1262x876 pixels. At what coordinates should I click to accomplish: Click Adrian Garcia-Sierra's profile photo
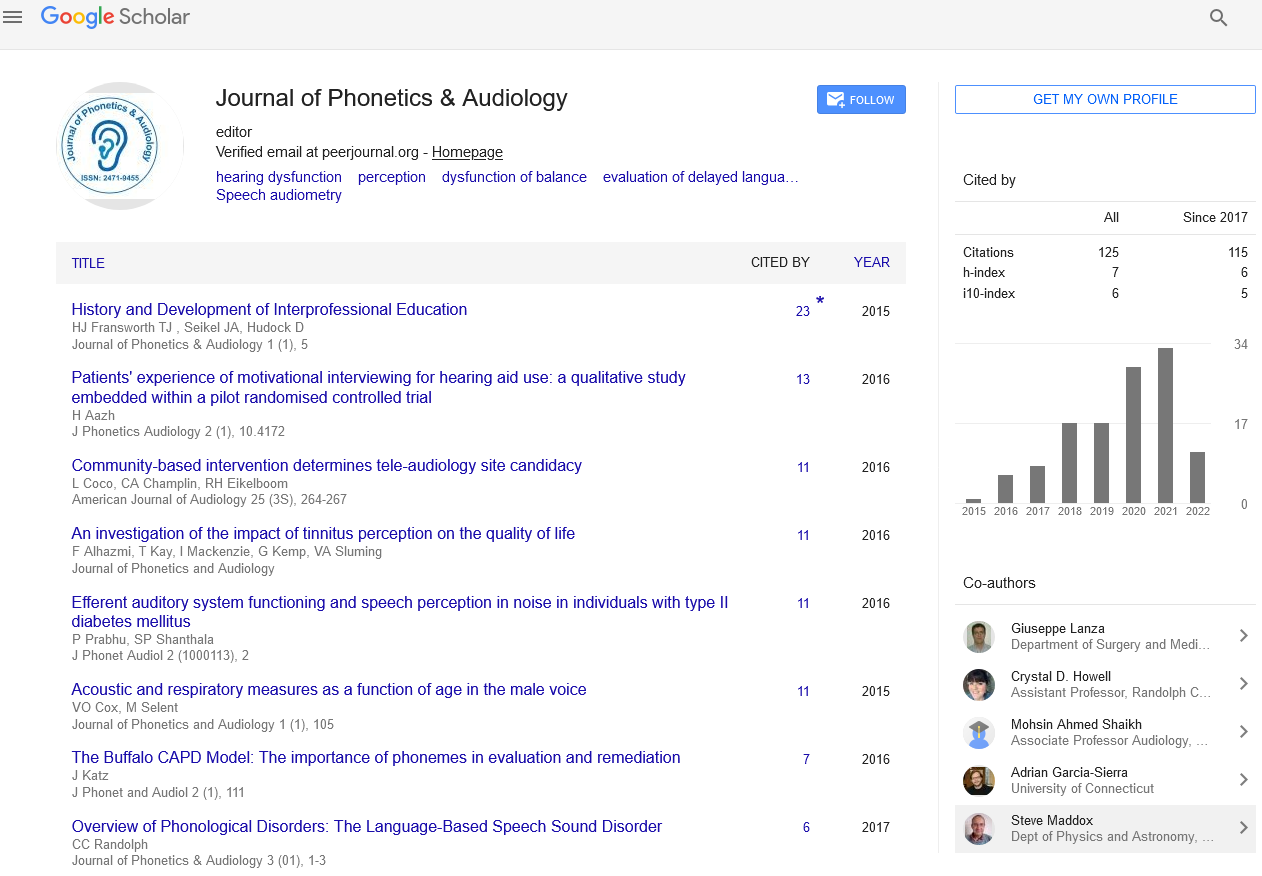coord(979,781)
